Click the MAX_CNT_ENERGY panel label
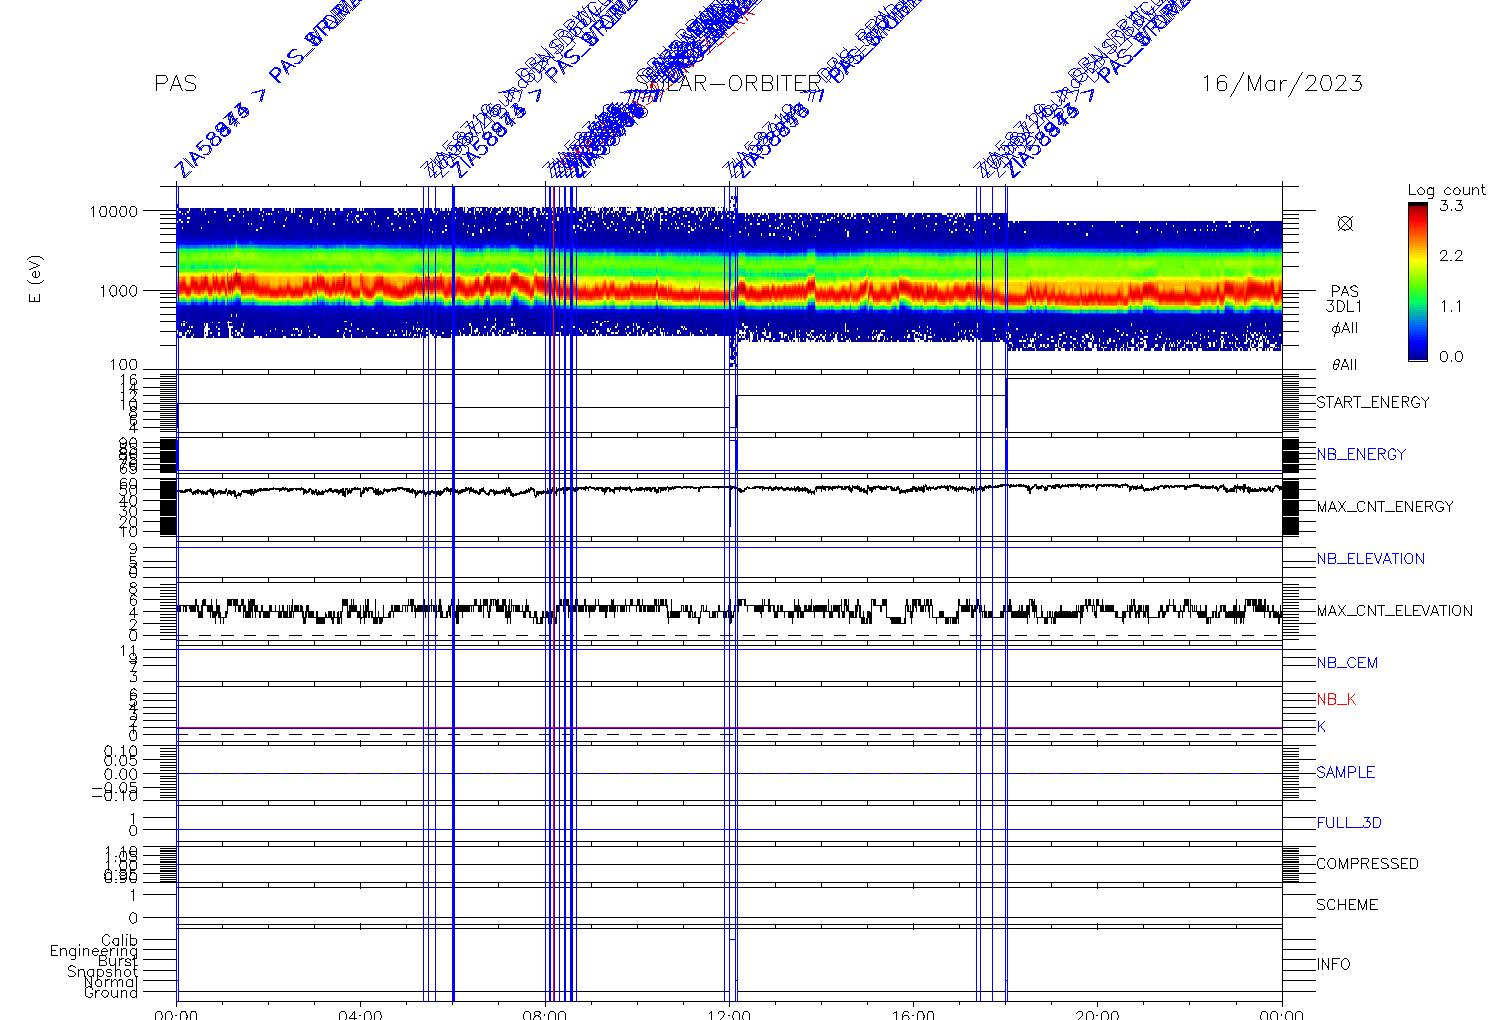Image resolution: width=1512 pixels, height=1020 pixels. [x=1385, y=506]
